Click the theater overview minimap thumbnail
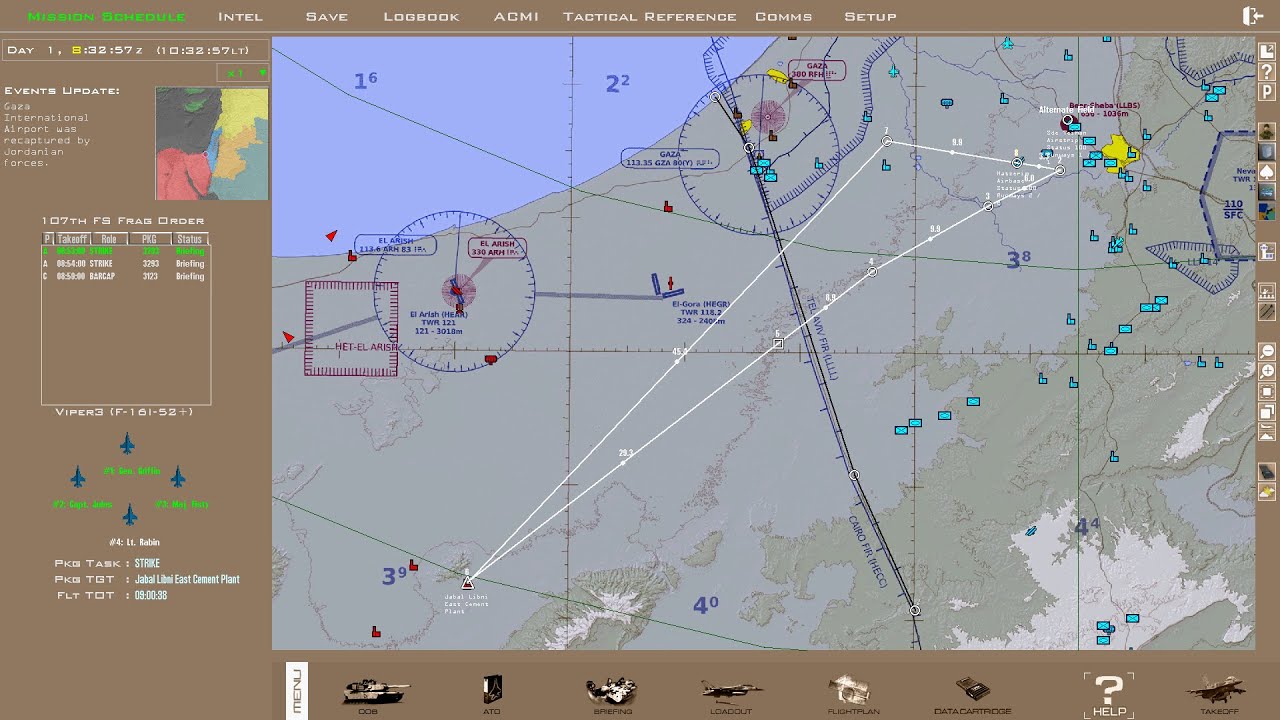The width and height of the screenshot is (1280, 720). click(x=212, y=144)
